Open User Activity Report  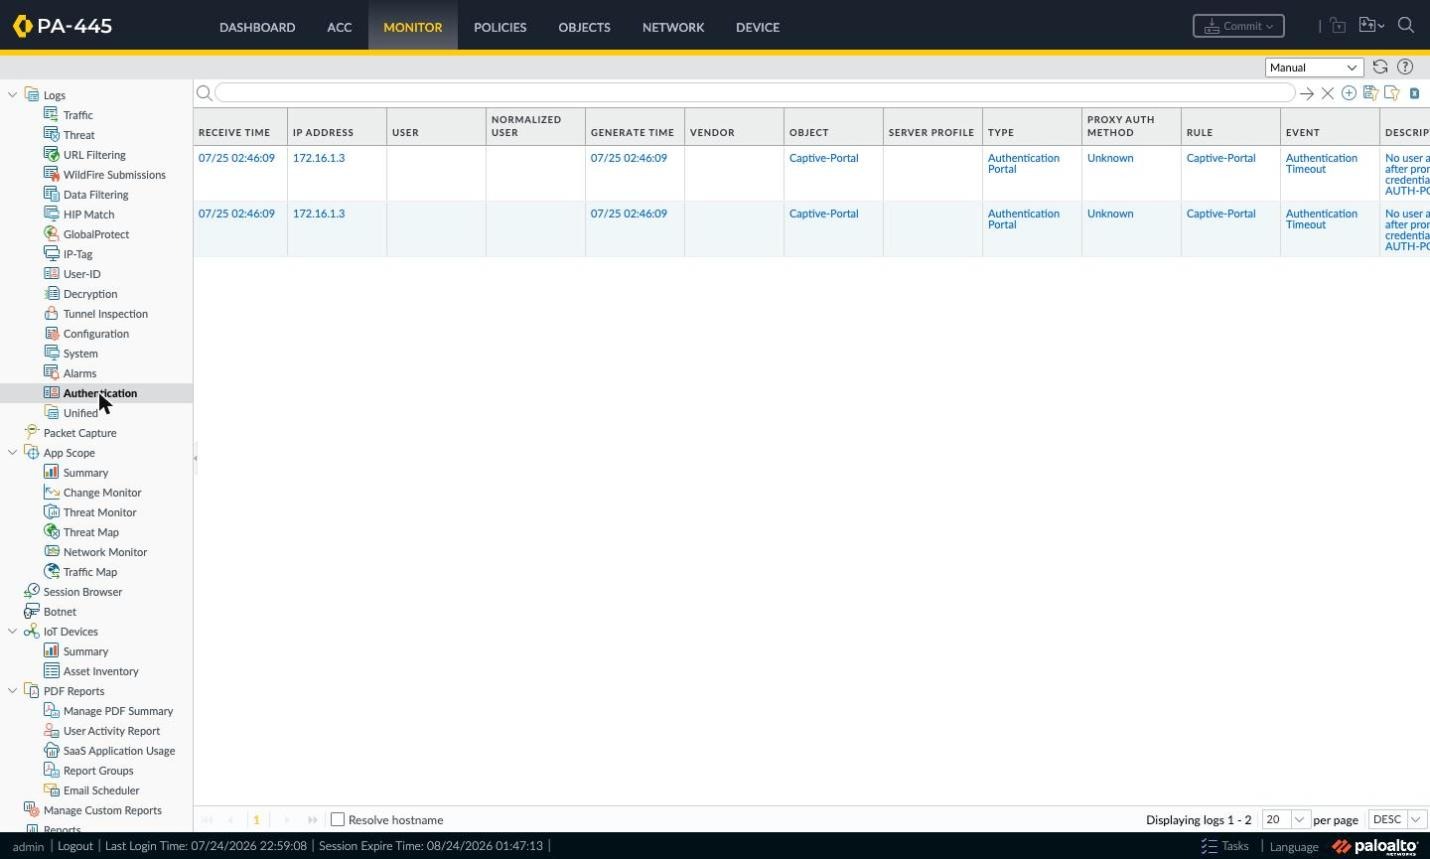coord(111,731)
